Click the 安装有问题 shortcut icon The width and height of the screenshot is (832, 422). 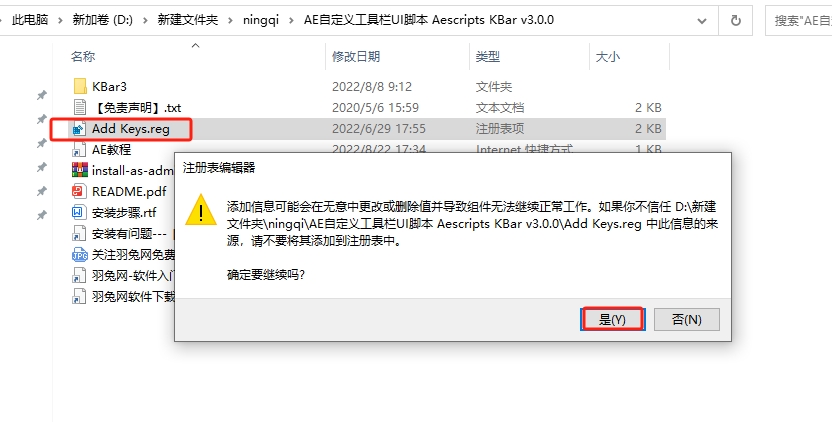click(x=80, y=233)
